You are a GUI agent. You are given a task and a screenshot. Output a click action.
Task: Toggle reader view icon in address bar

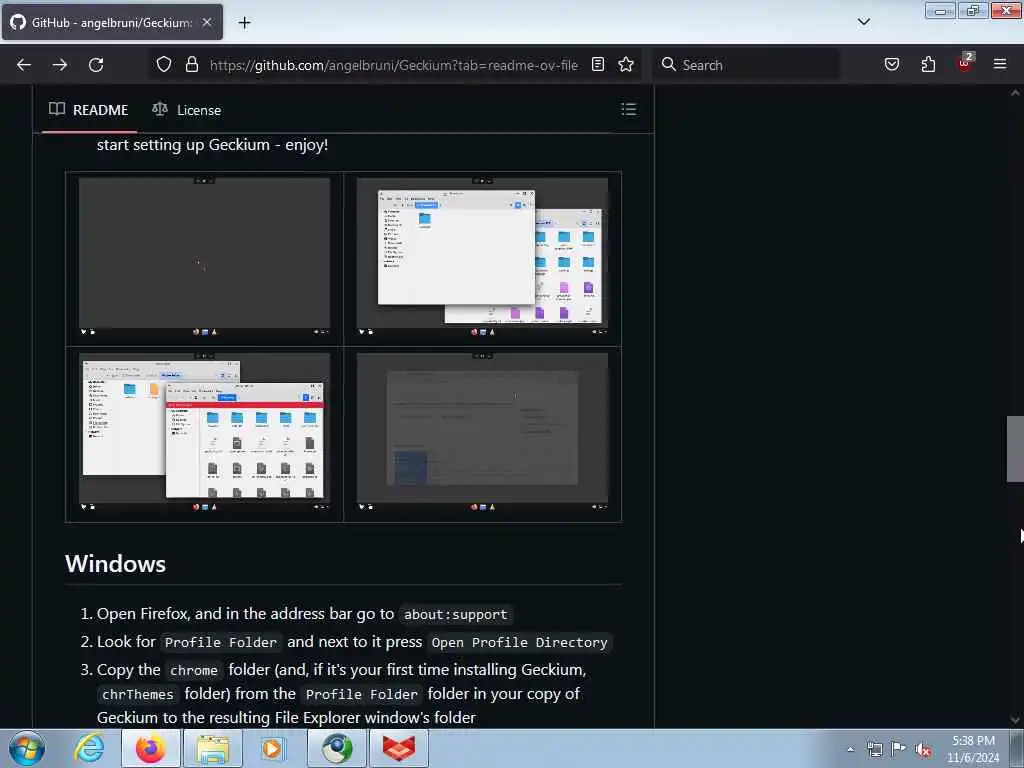598,64
